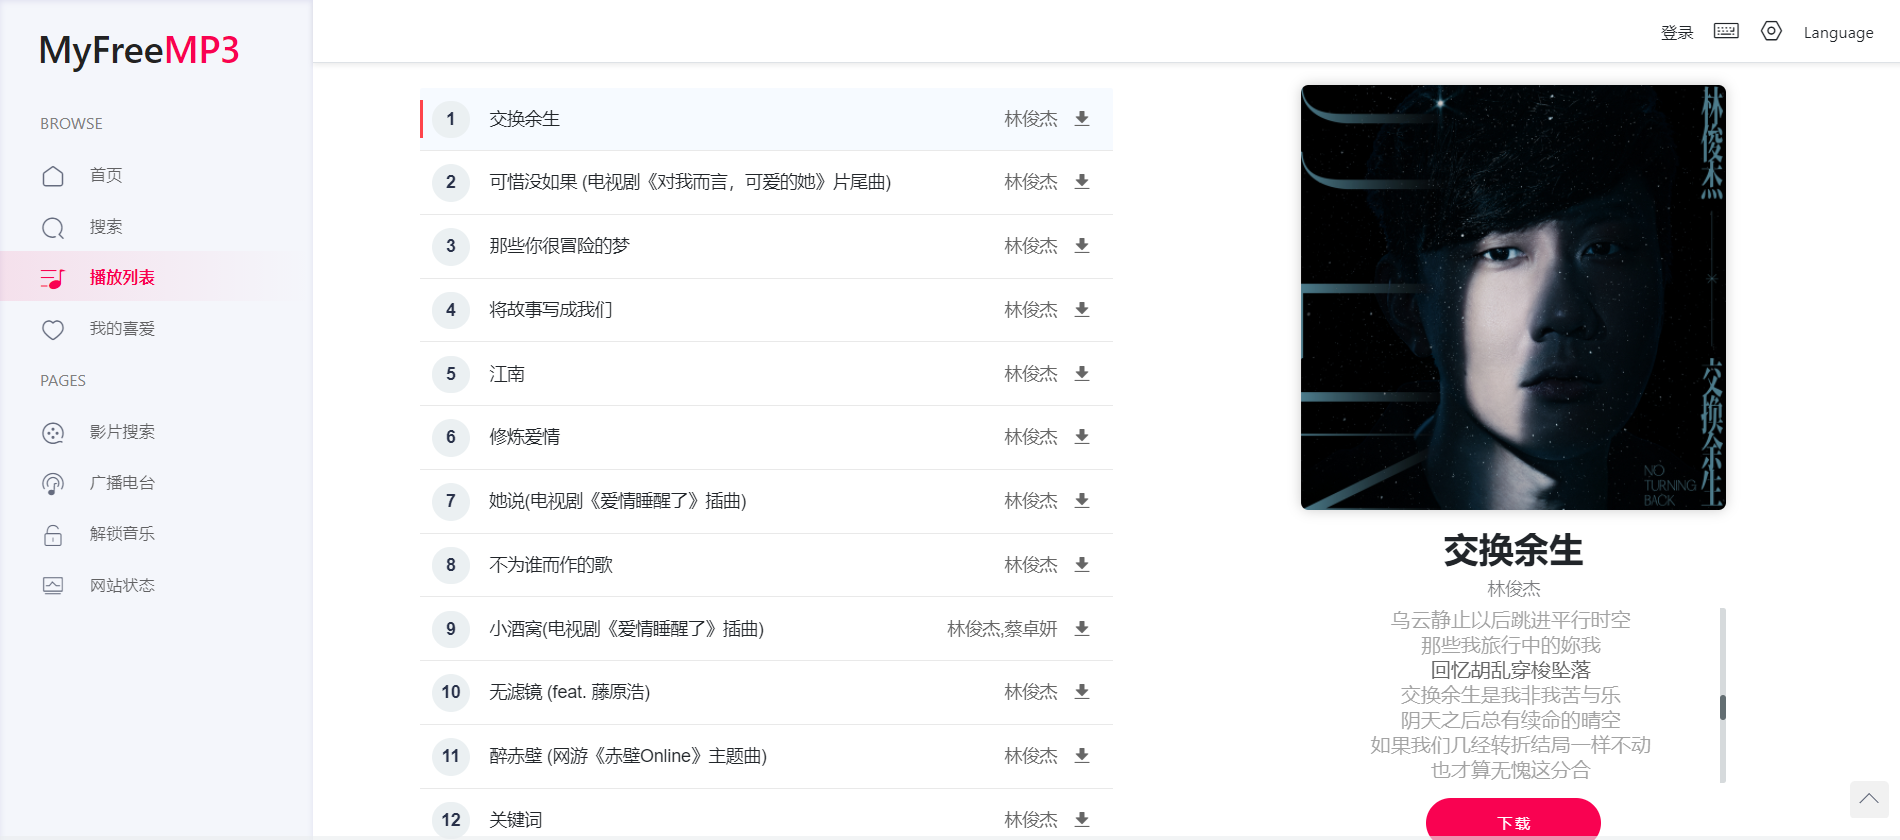Click artist name 林俊杰,蔡卓妍
The image size is (1900, 840).
[1002, 629]
